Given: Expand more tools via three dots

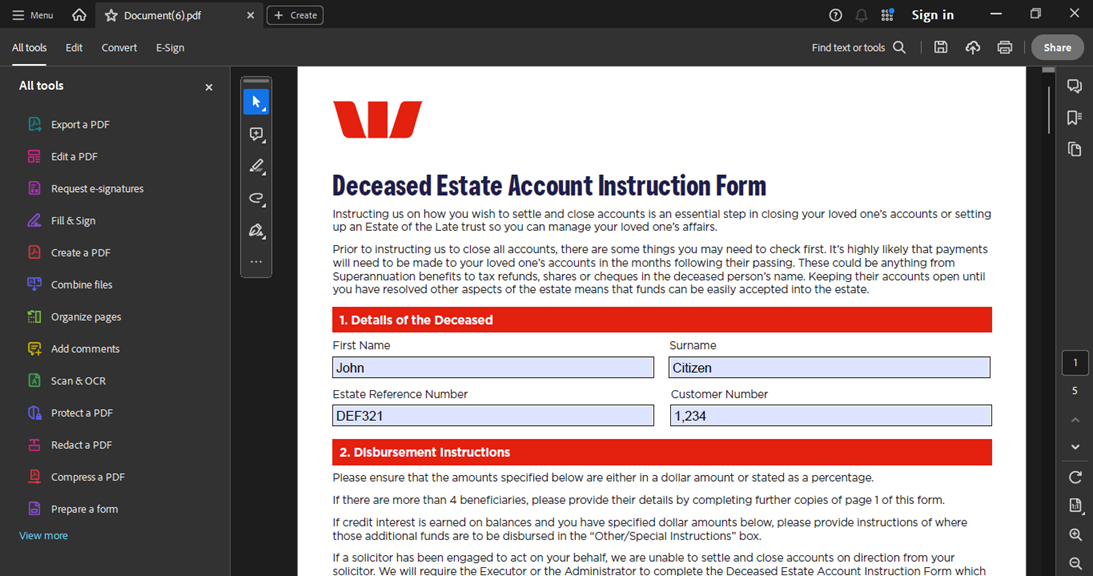Looking at the screenshot, I should tap(256, 262).
